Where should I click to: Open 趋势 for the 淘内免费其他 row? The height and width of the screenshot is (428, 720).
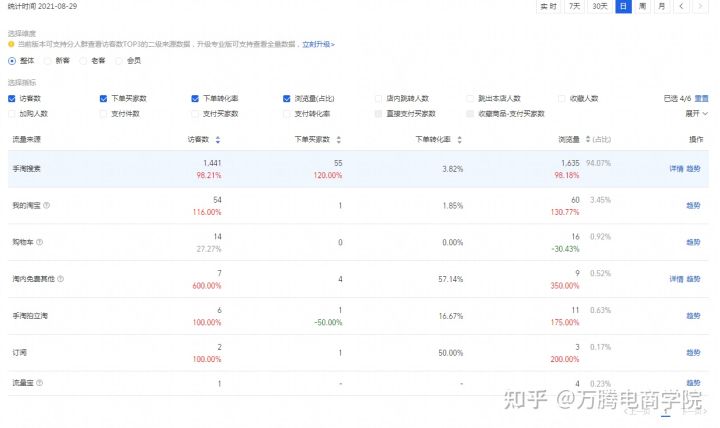click(x=693, y=279)
